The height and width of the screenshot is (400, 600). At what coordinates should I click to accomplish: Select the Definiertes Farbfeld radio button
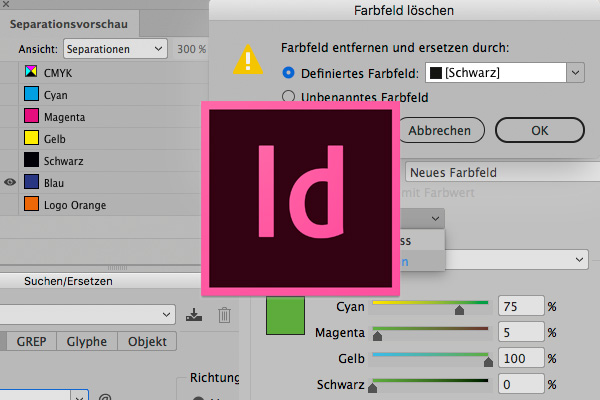tap(290, 73)
